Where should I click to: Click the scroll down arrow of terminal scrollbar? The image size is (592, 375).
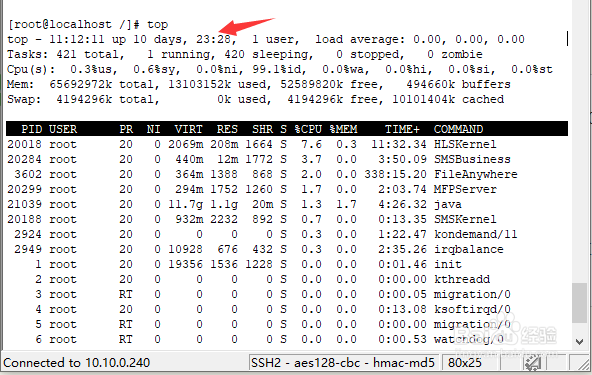point(580,341)
